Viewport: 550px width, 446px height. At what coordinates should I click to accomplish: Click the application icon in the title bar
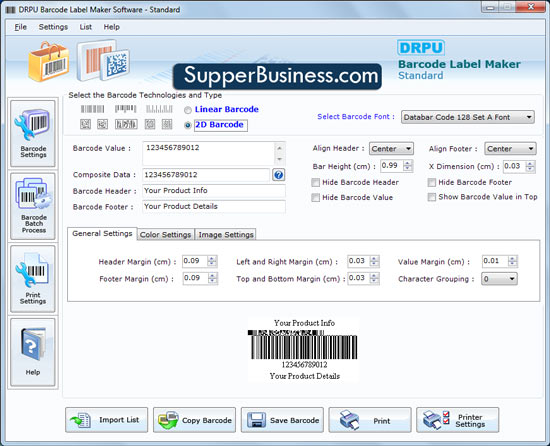tap(11, 10)
